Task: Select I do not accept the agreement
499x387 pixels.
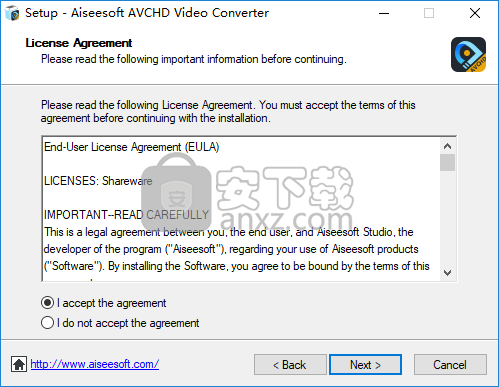Action: coord(120,323)
